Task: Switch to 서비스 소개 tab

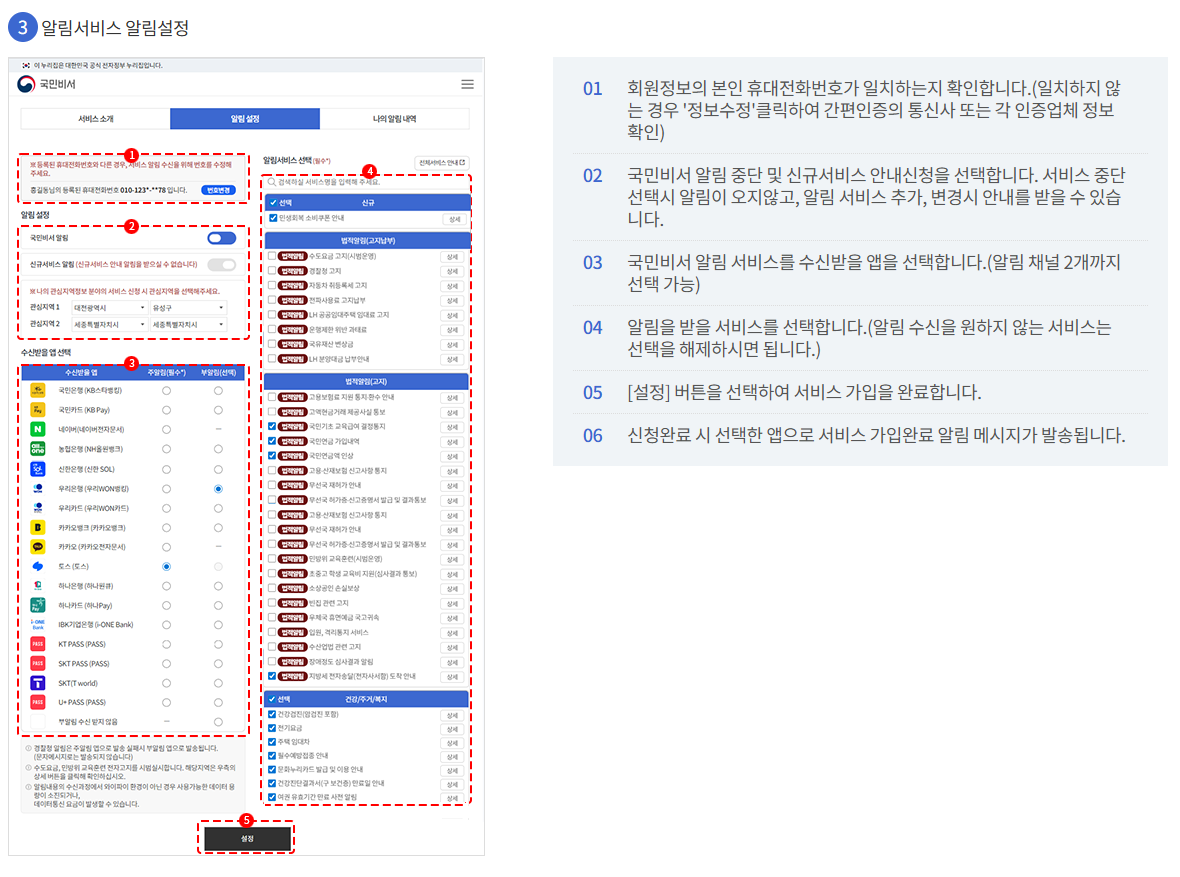Action: (96, 119)
